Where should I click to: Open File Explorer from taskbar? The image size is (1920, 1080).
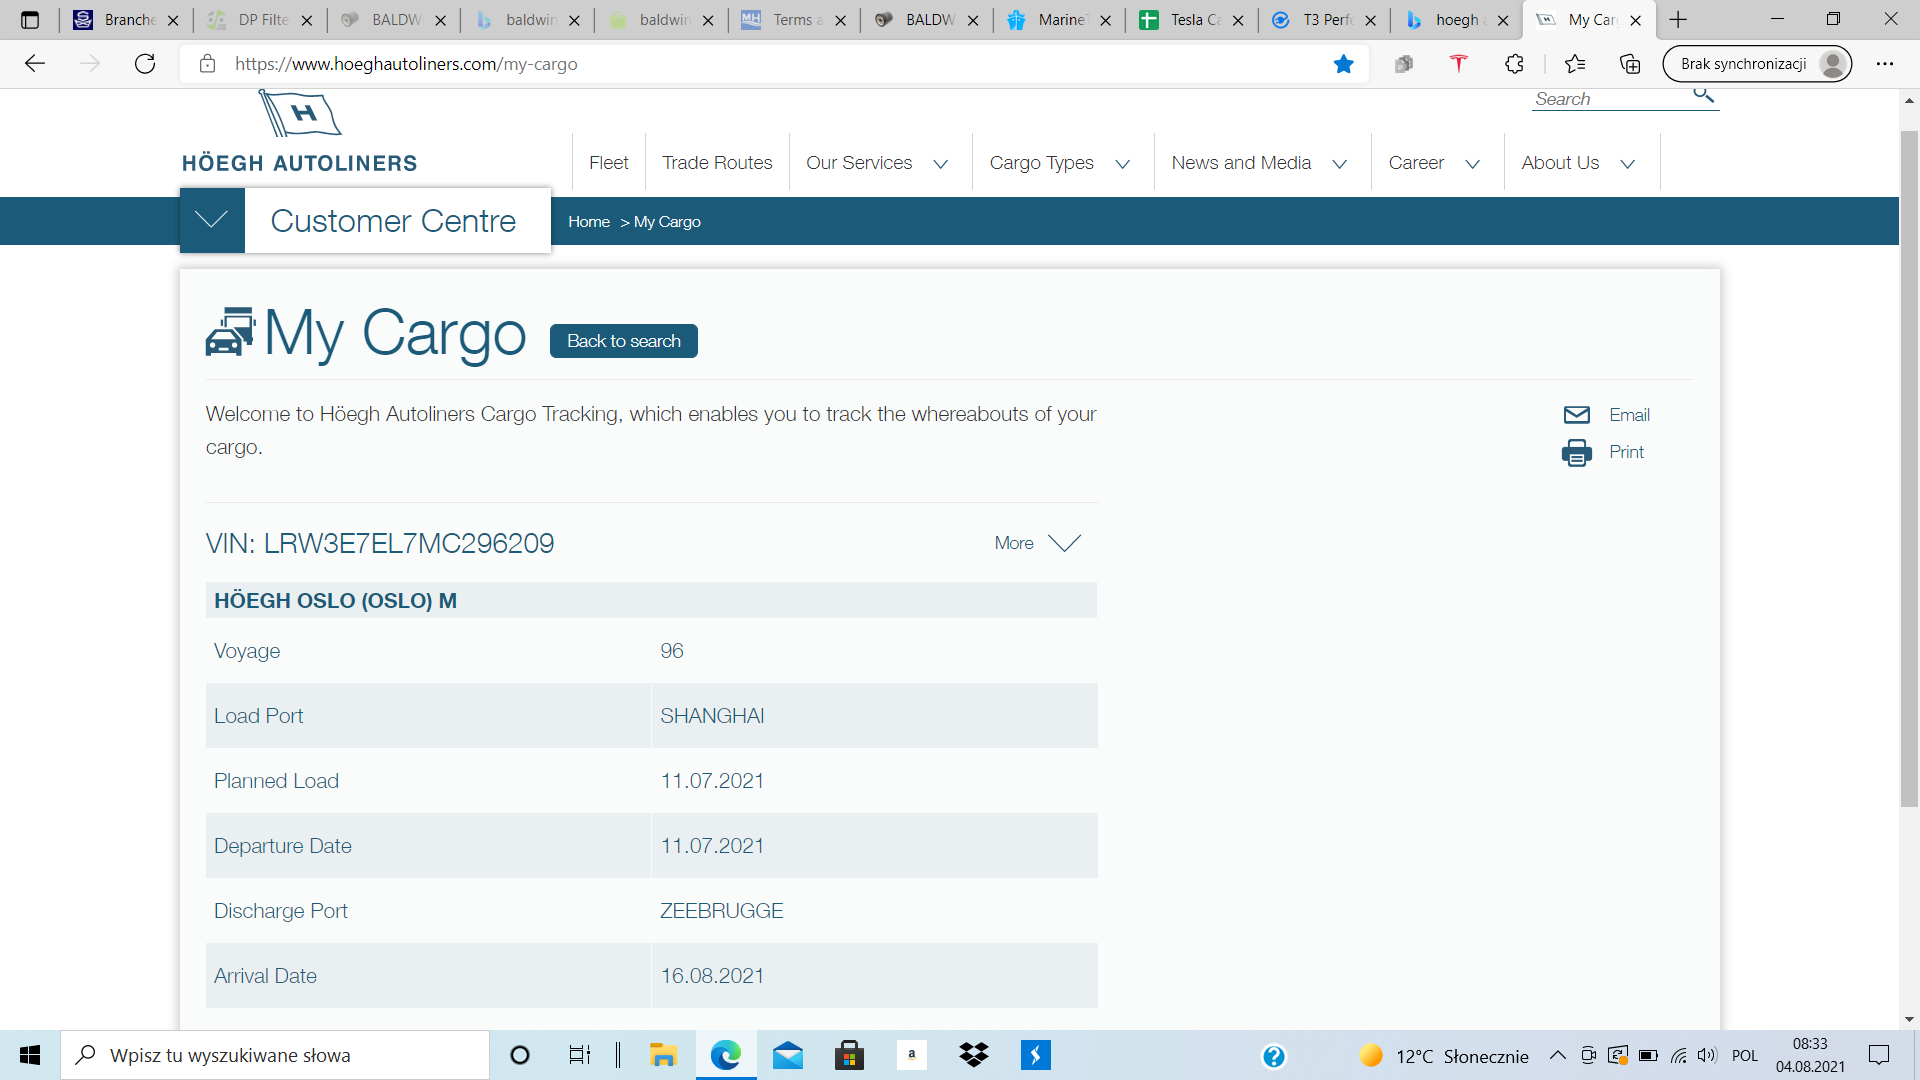(663, 1055)
